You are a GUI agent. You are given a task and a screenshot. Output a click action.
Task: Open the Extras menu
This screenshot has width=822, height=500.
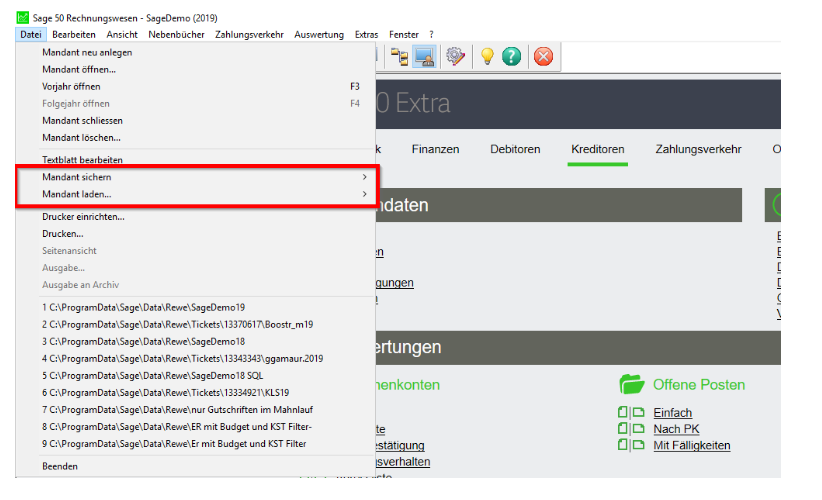(366, 35)
